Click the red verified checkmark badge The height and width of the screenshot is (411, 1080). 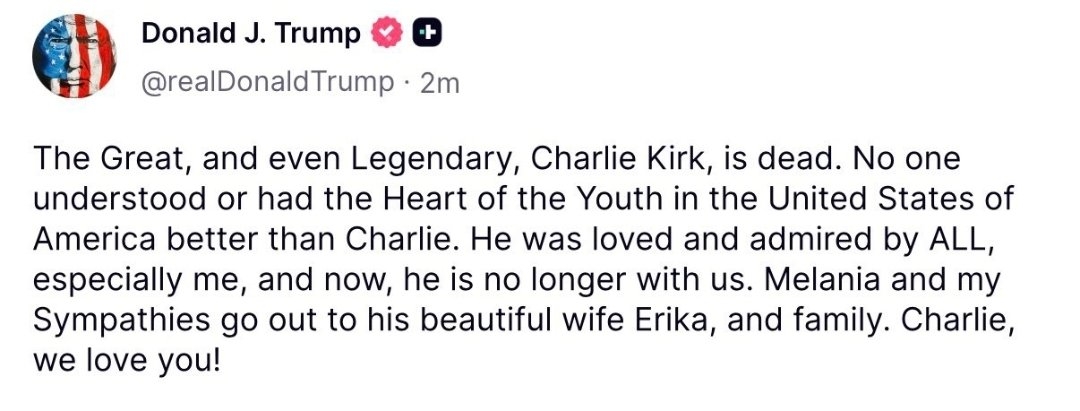385,34
